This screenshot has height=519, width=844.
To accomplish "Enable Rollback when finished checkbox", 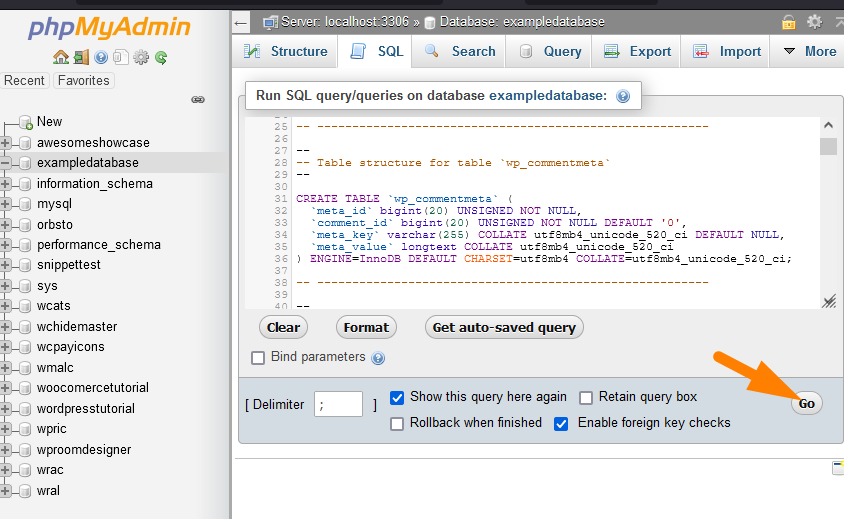I will [397, 424].
